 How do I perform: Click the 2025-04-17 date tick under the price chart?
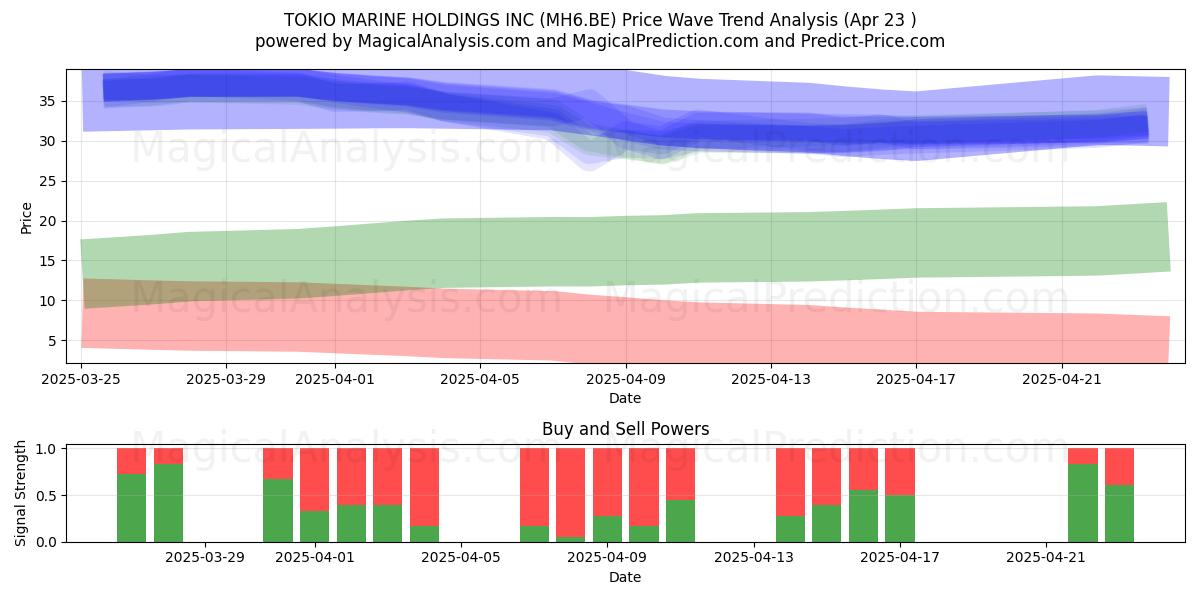[x=917, y=379]
